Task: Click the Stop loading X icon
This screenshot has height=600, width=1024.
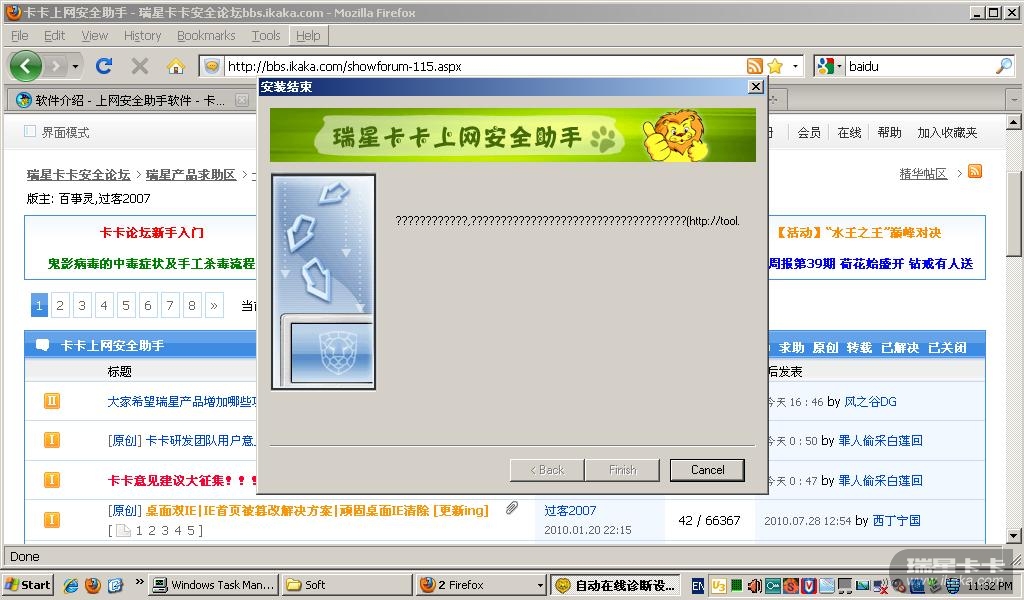Action: [140, 66]
